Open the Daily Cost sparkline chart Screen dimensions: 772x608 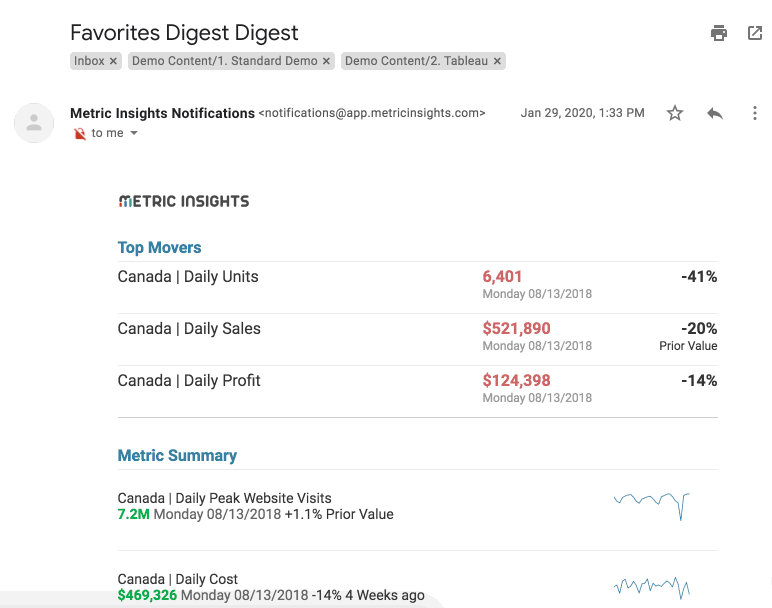[x=651, y=587]
